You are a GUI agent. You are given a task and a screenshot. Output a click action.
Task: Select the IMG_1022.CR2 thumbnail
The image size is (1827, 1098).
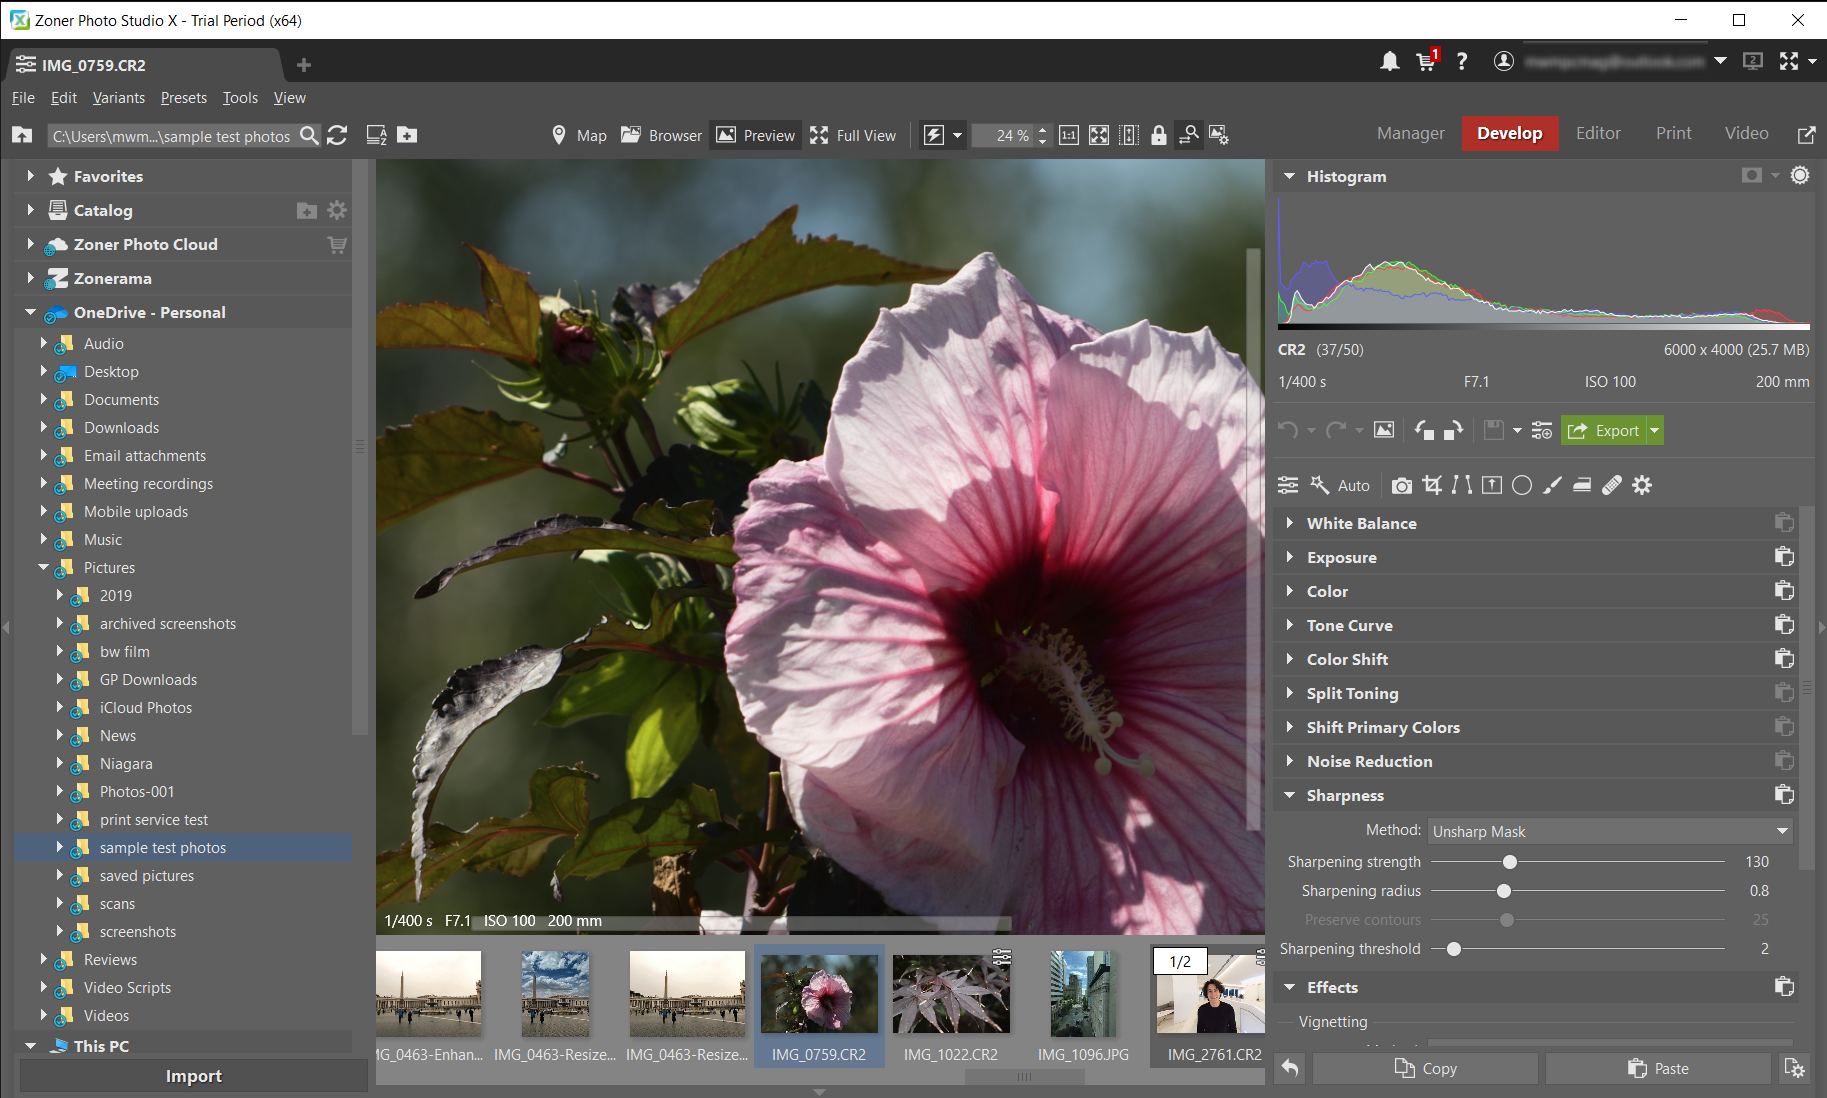point(950,994)
